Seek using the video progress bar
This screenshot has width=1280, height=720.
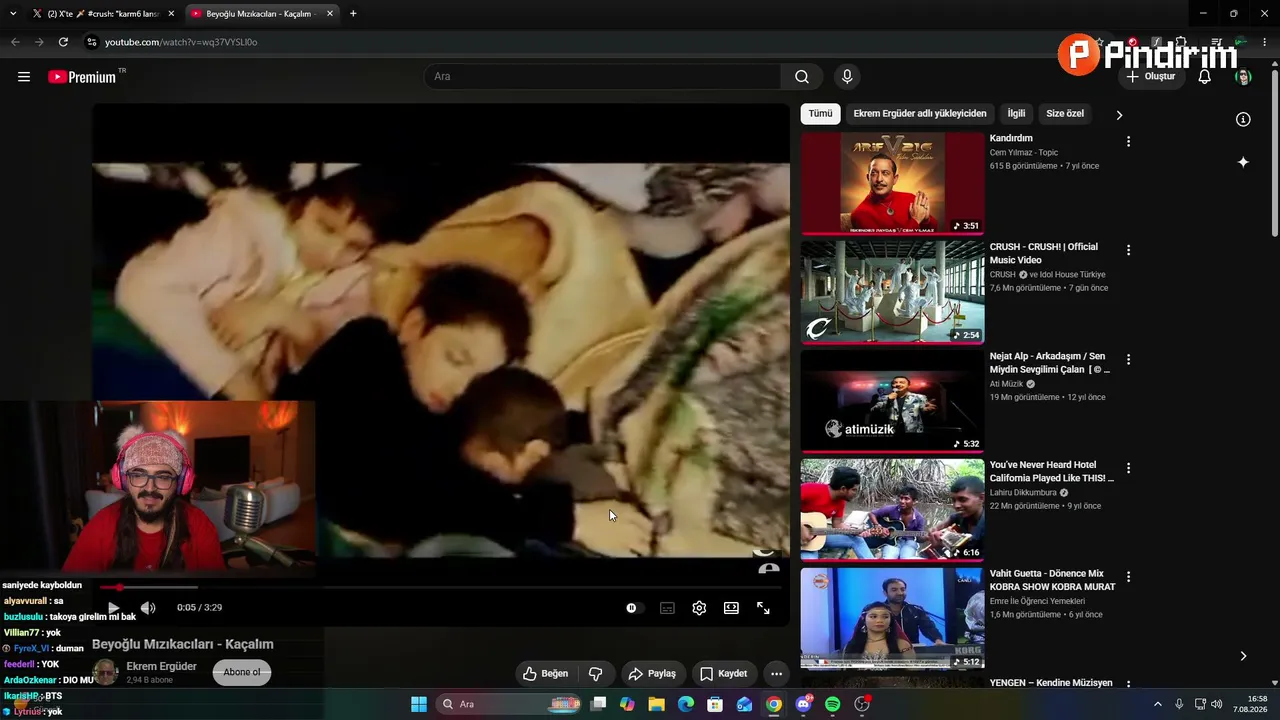tap(441, 587)
